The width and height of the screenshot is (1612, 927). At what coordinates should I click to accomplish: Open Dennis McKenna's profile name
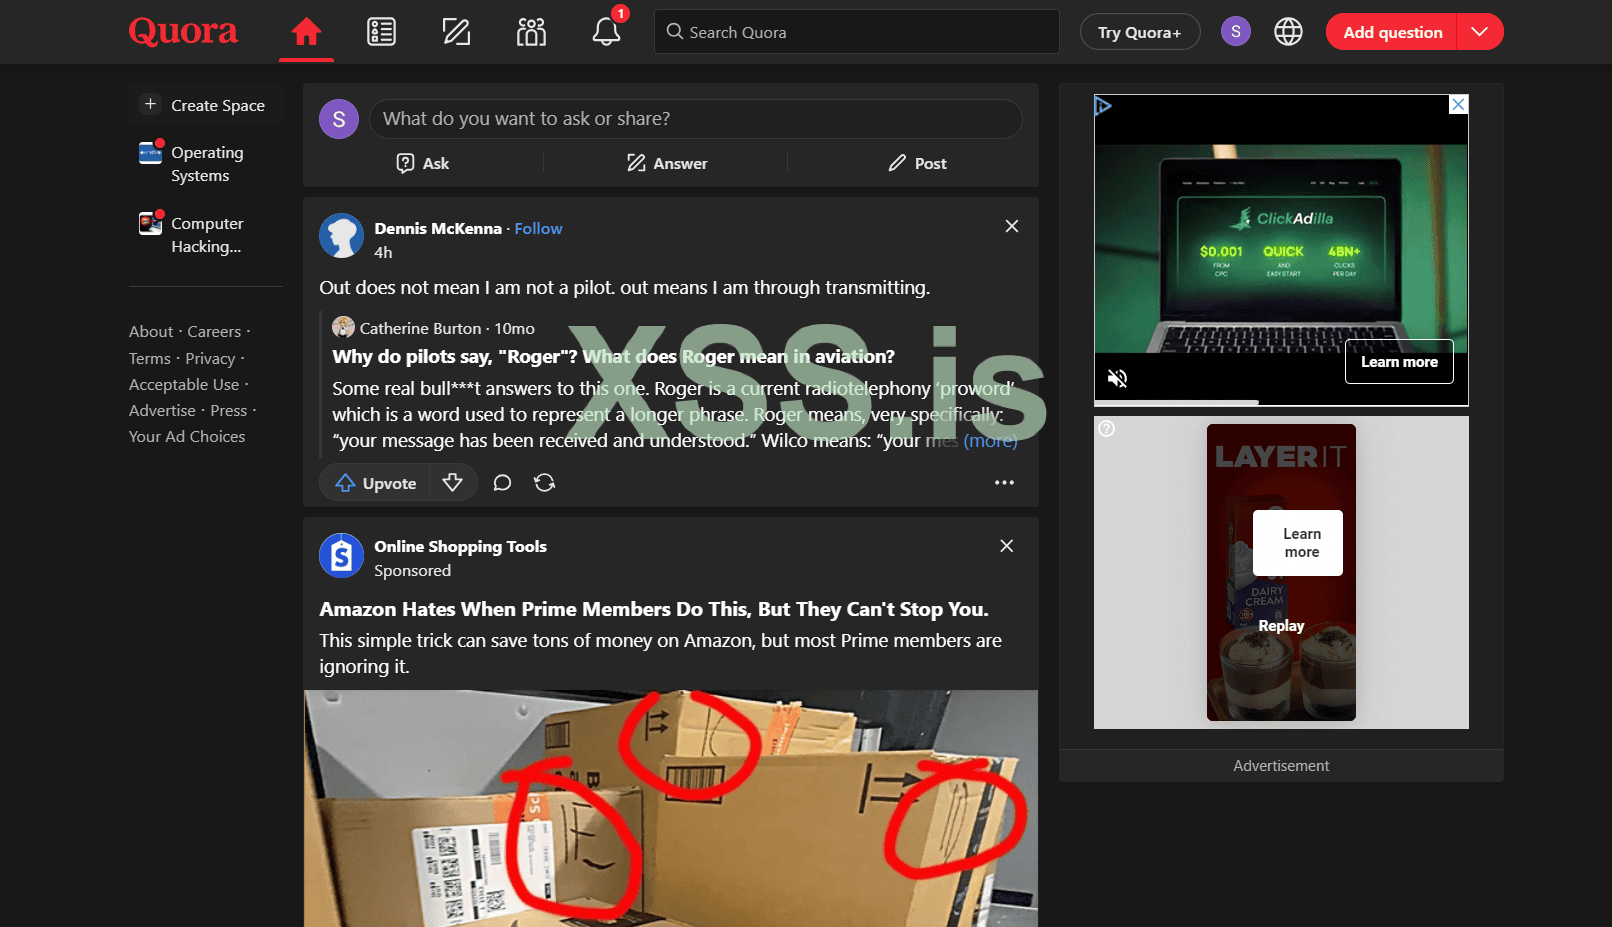tap(438, 229)
